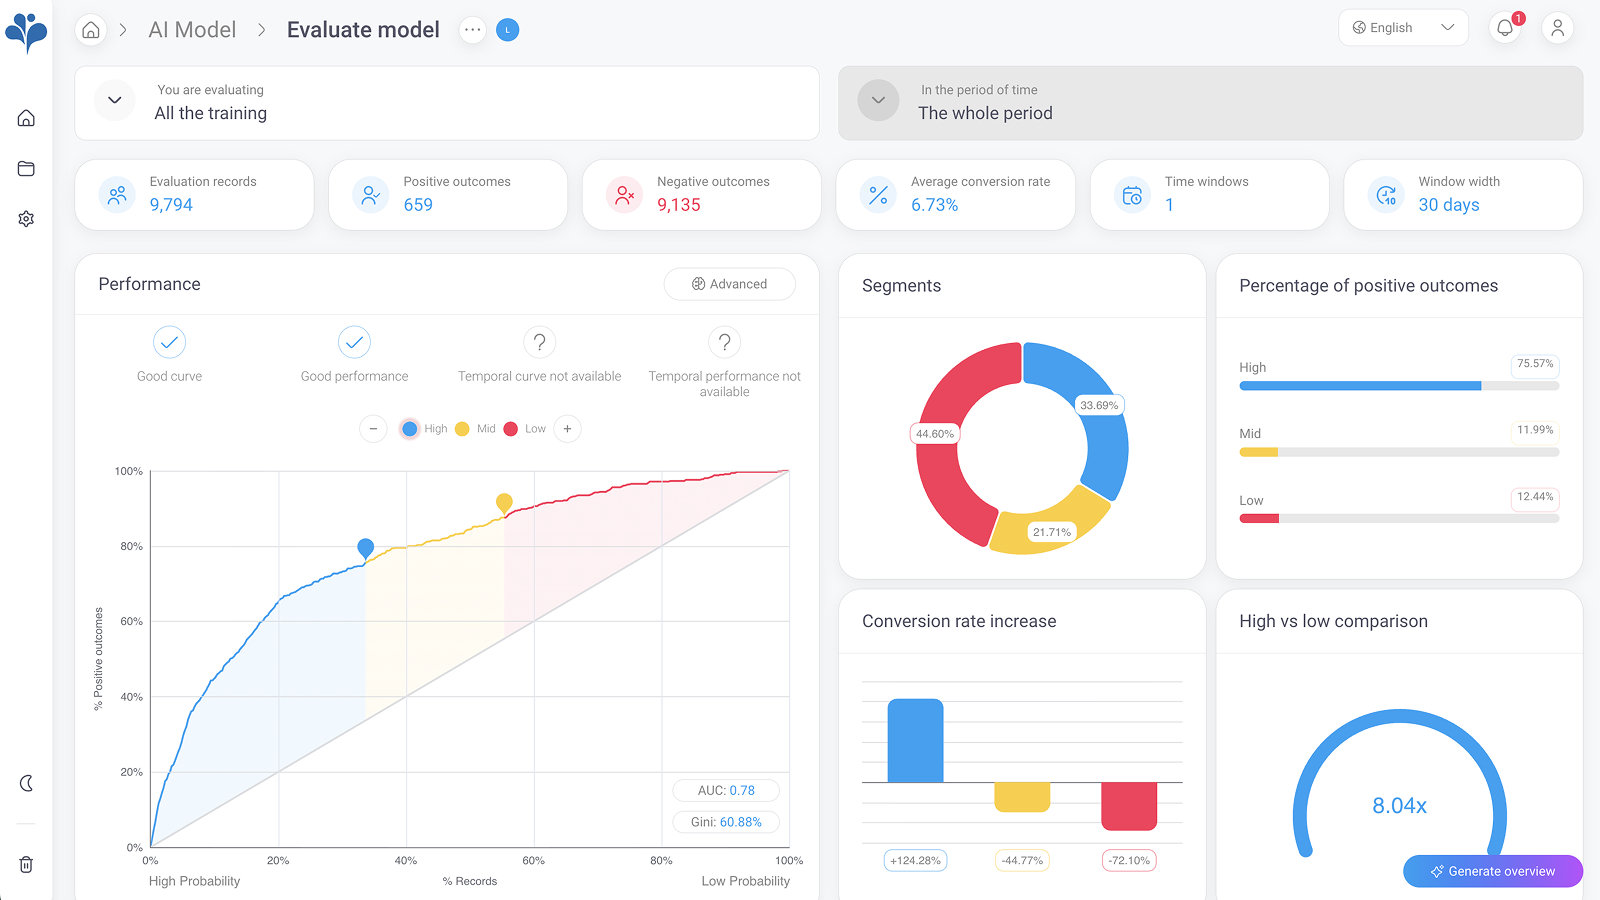Click the breadcrumb home icon
Viewport: 1600px width, 900px height.
tap(91, 30)
